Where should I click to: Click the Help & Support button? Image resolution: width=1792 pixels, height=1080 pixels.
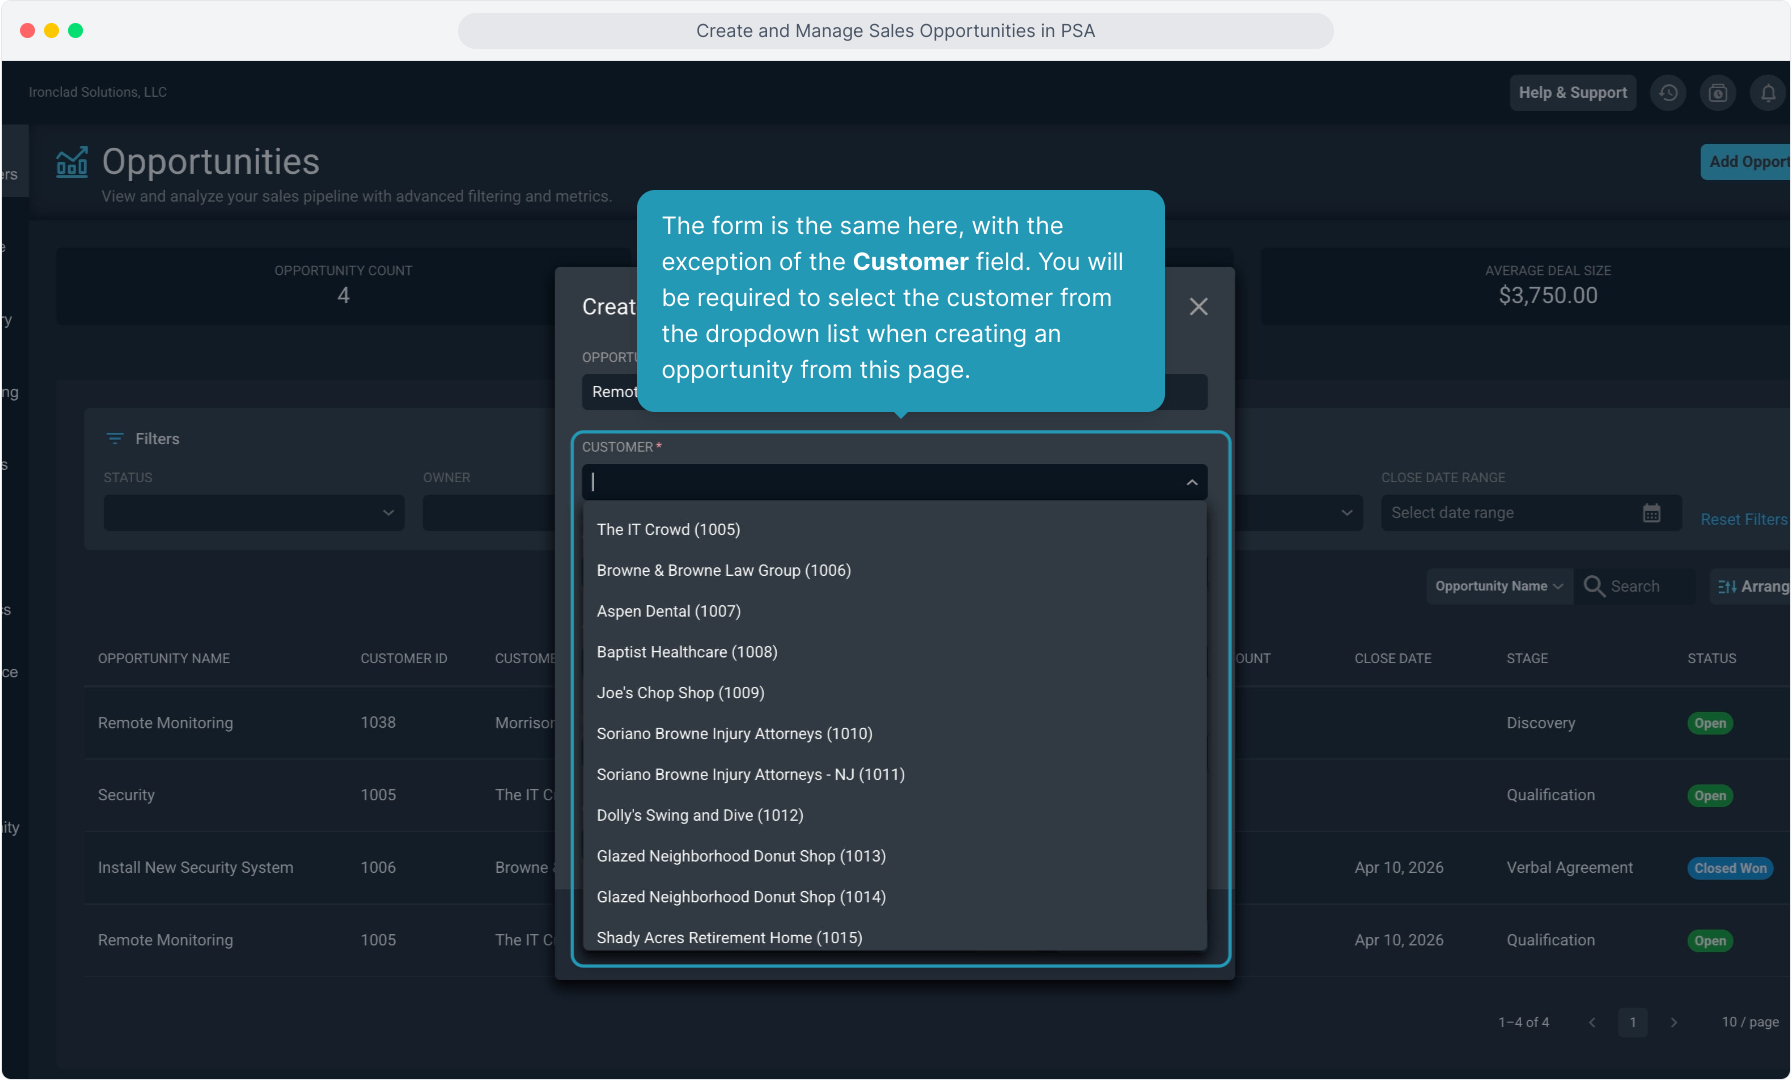coord(1572,93)
